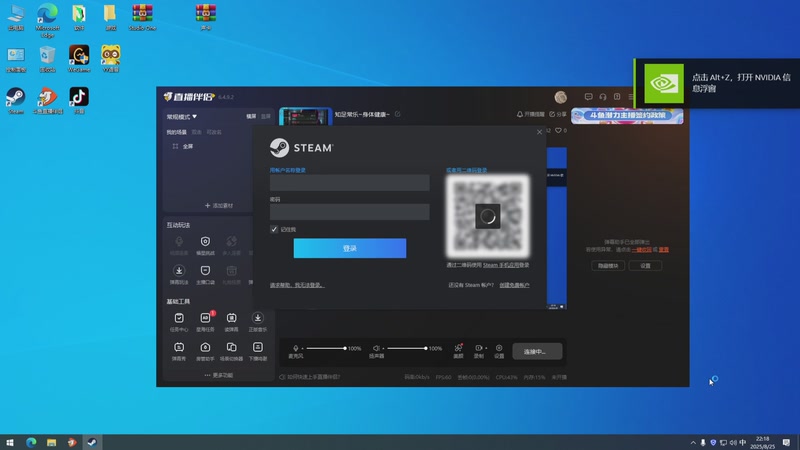Click the promotional banner near top right

click(627, 116)
